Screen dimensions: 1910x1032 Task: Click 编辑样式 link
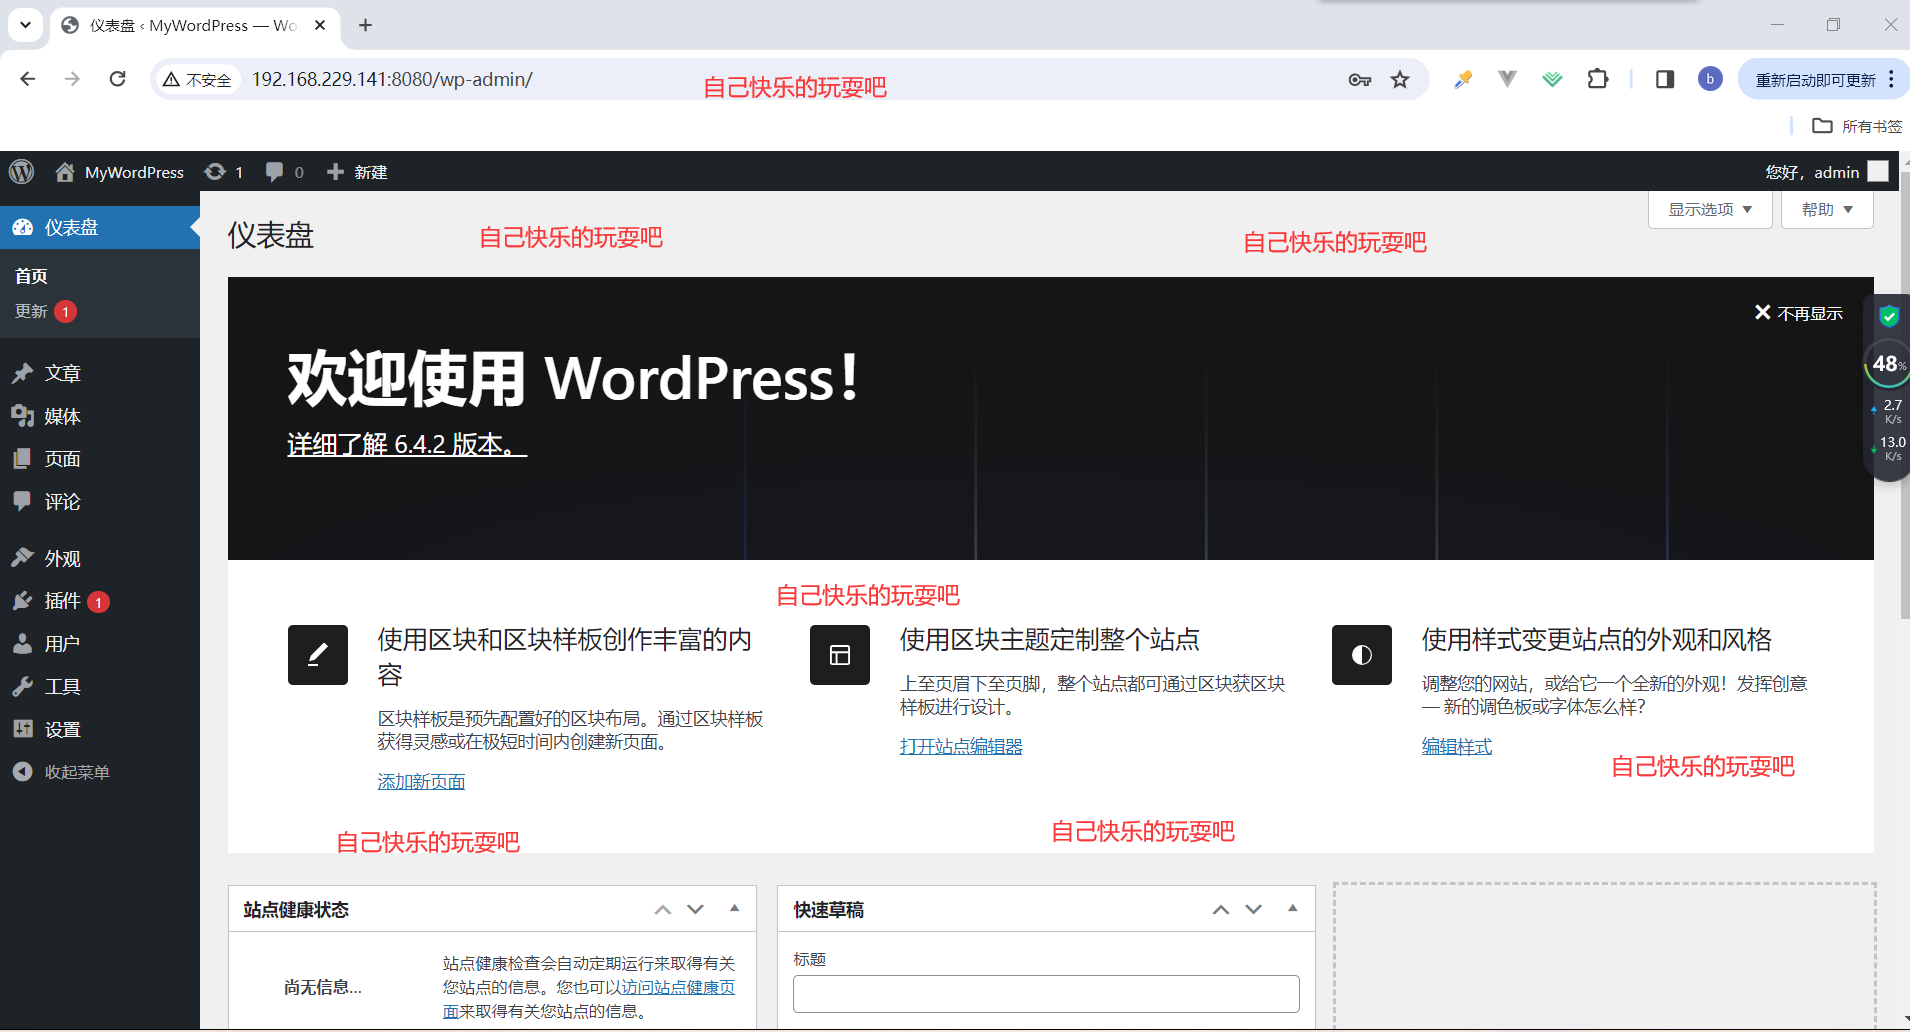click(1457, 747)
